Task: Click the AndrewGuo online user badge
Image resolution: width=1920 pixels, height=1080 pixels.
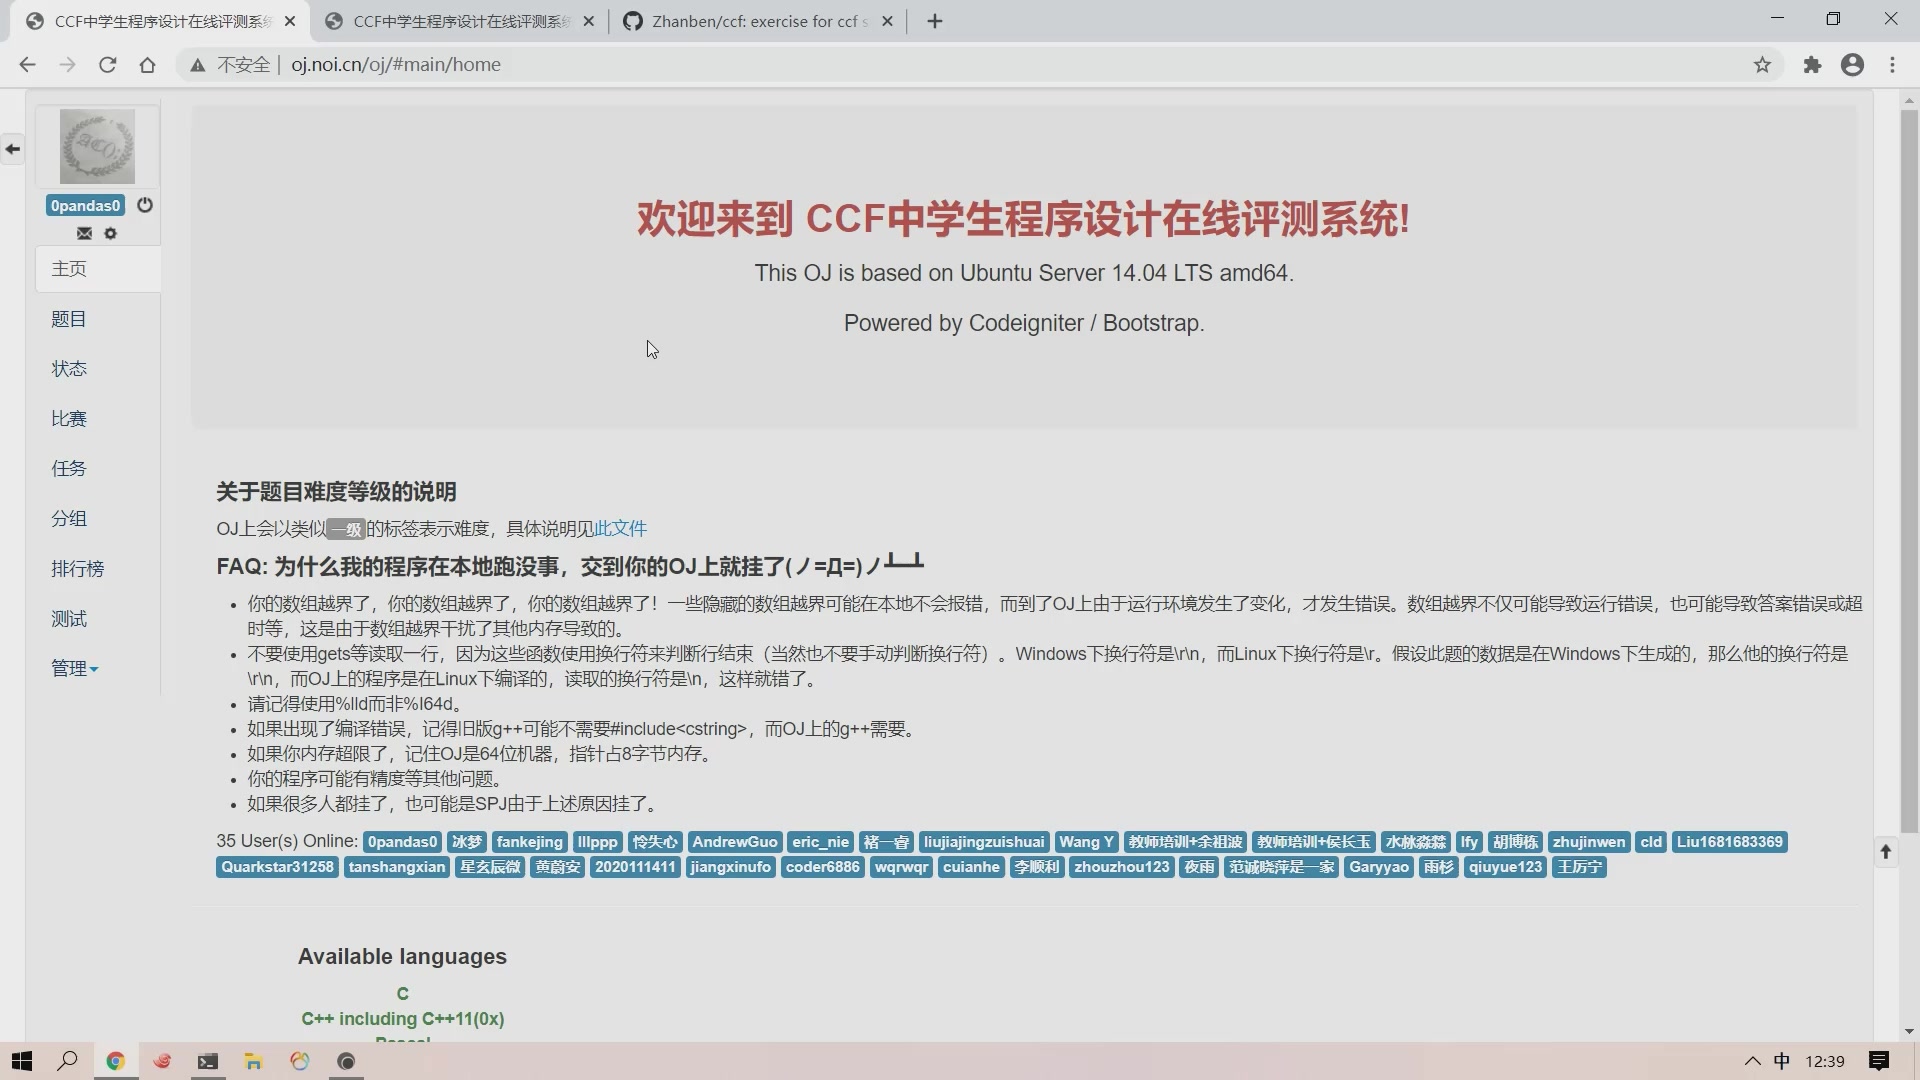Action: pyautogui.click(x=734, y=842)
